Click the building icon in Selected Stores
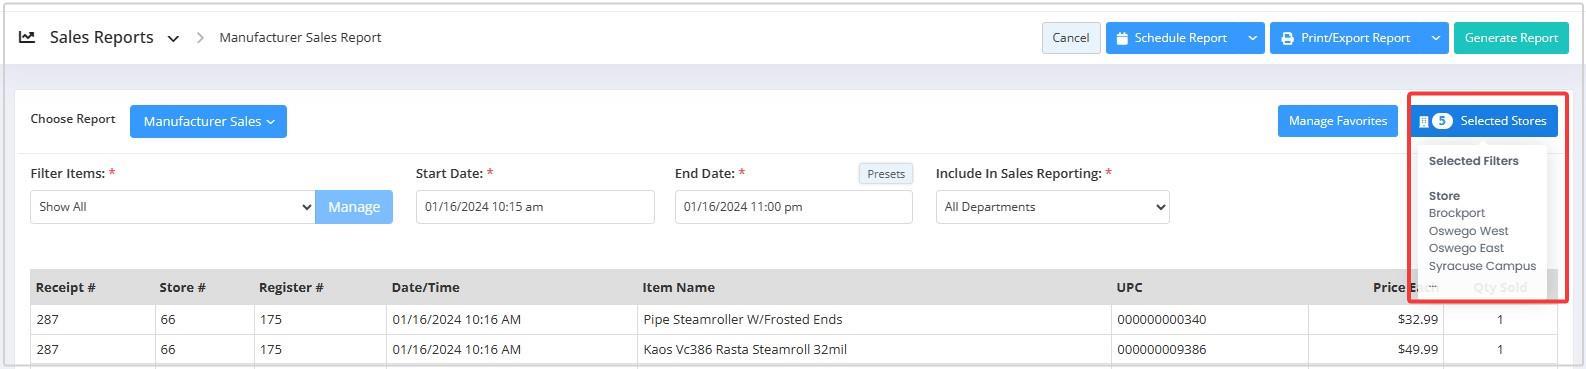This screenshot has height=369, width=1586. pos(1424,121)
